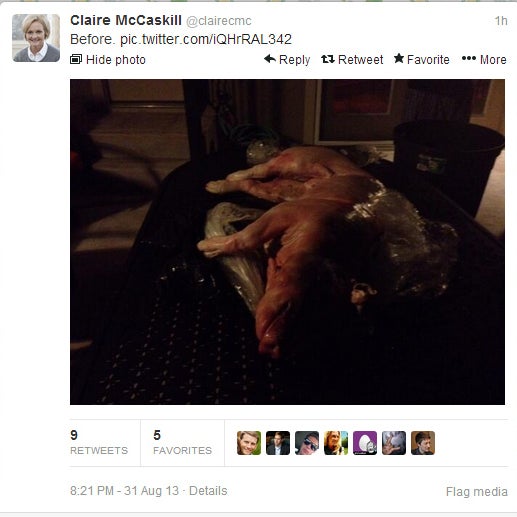517x517 pixels.
Task: Open the Claire McCaskill name link
Action: 126,20
